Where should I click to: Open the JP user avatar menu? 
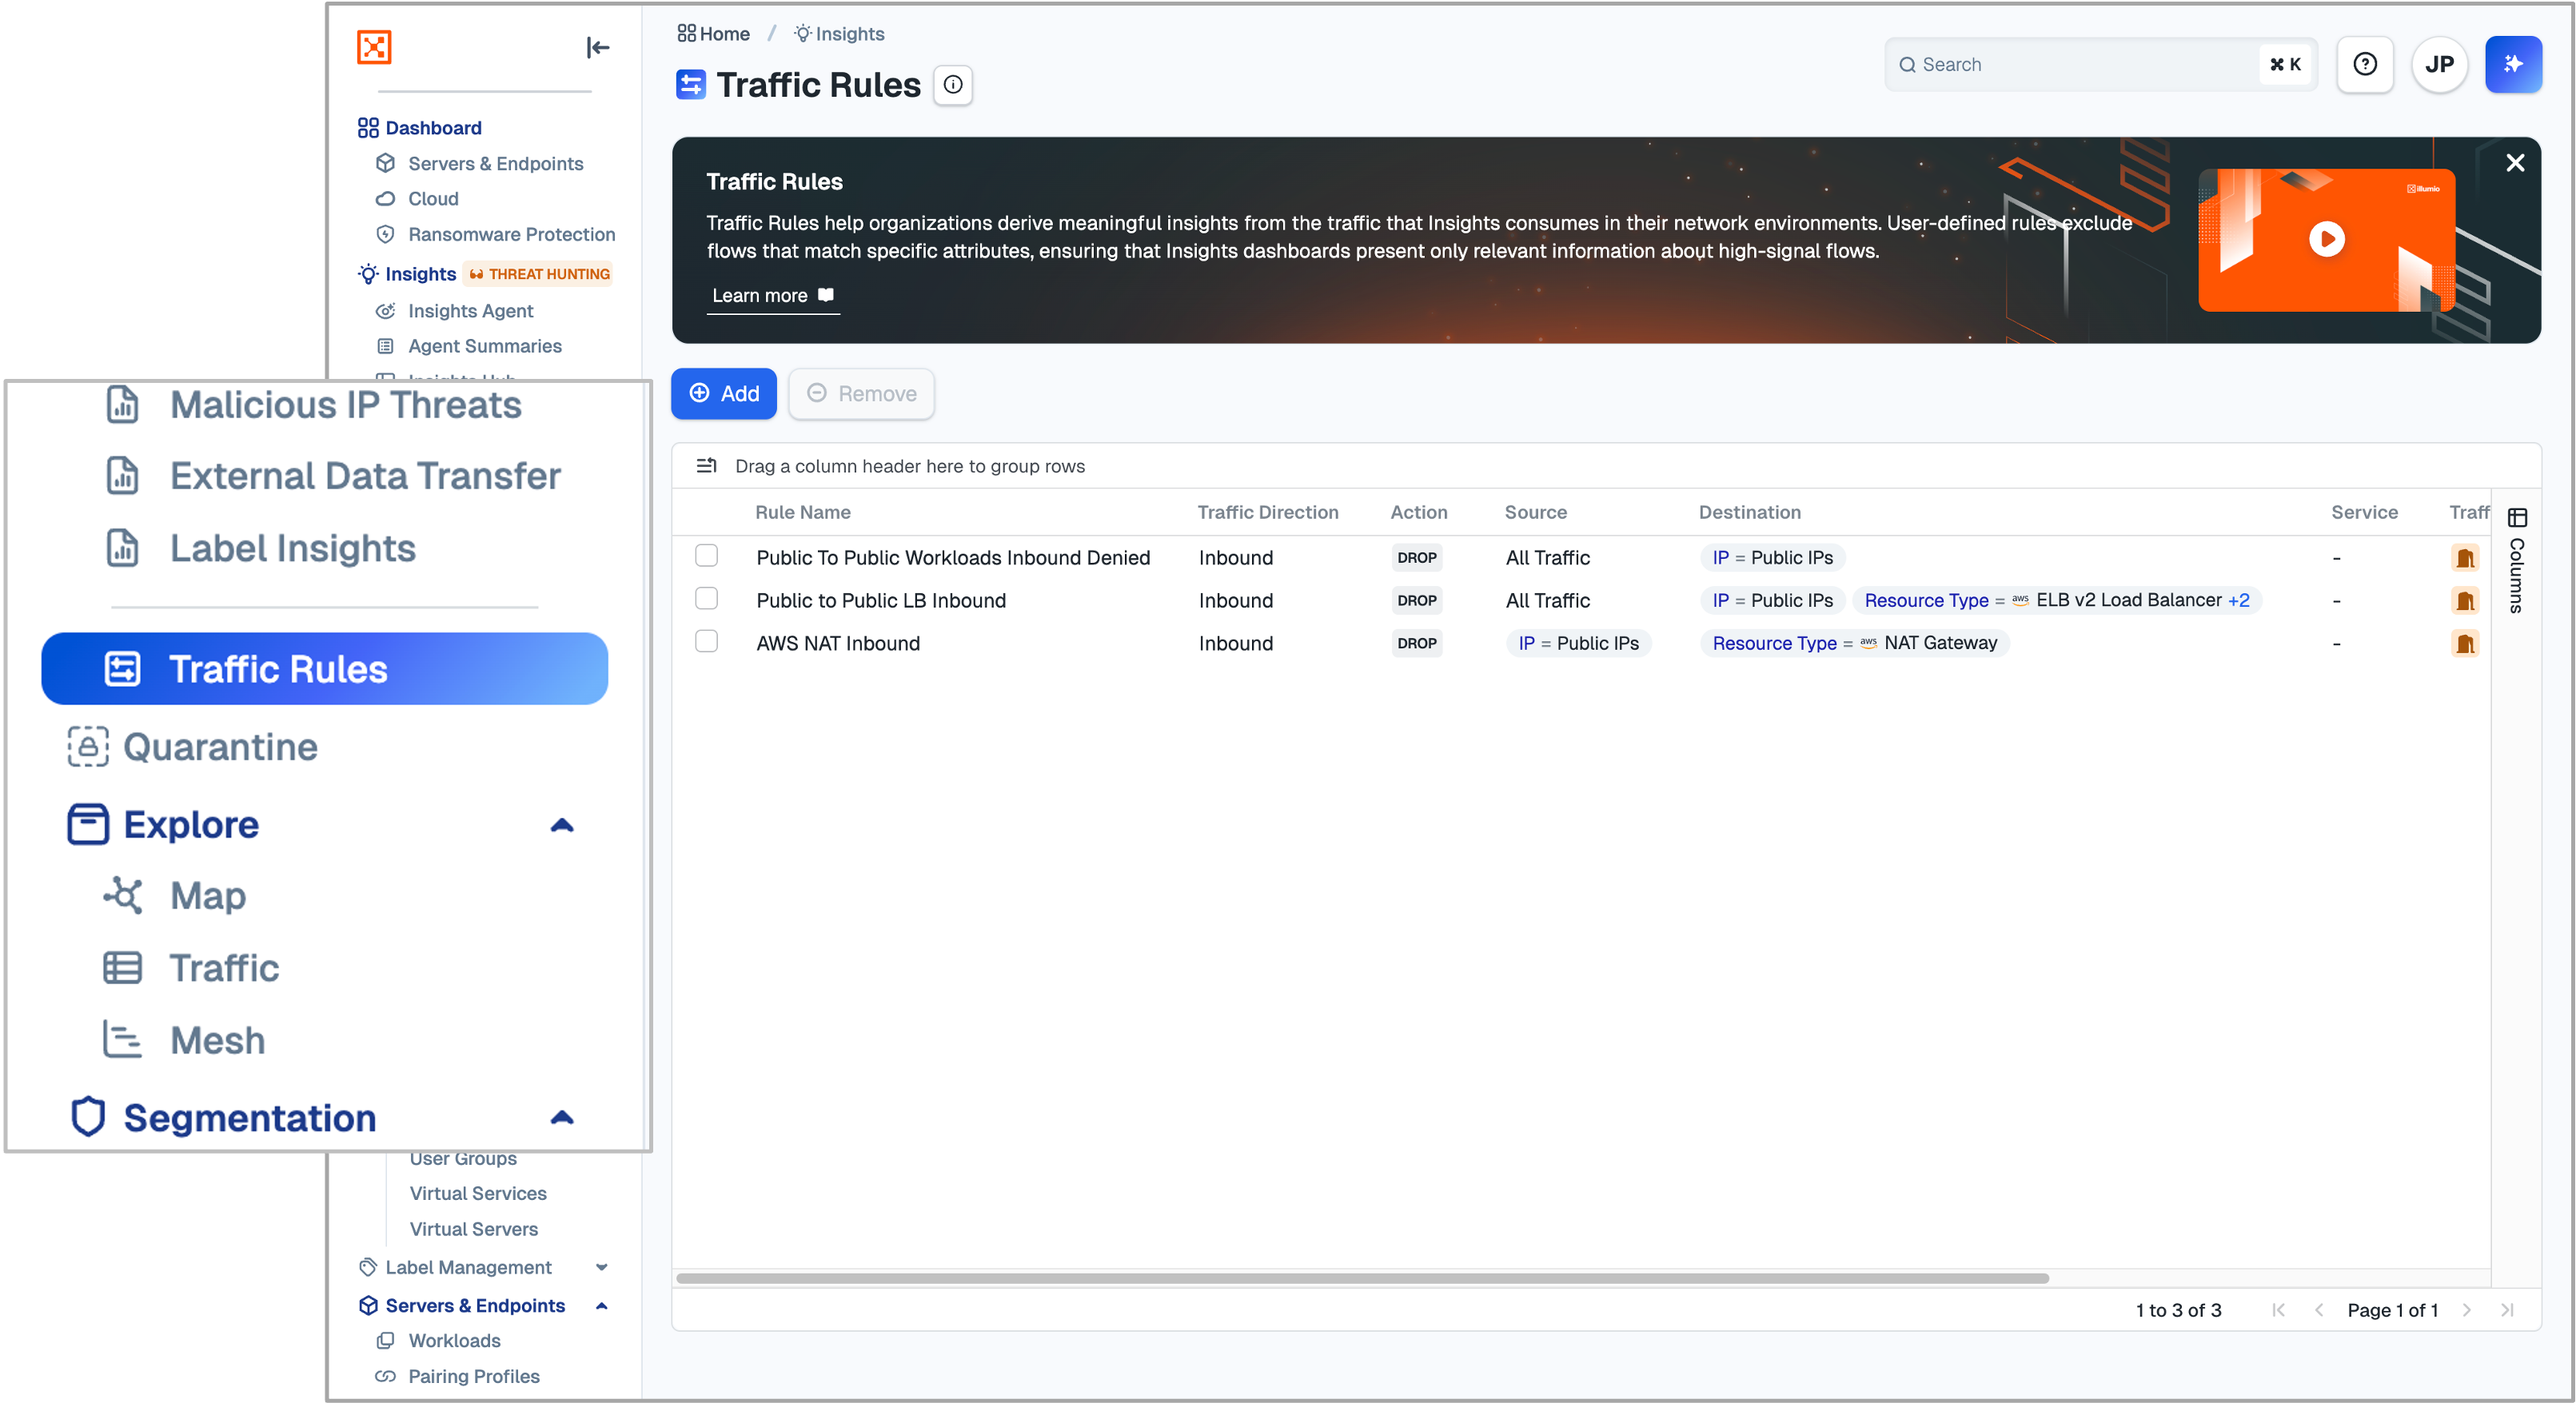click(x=2439, y=64)
